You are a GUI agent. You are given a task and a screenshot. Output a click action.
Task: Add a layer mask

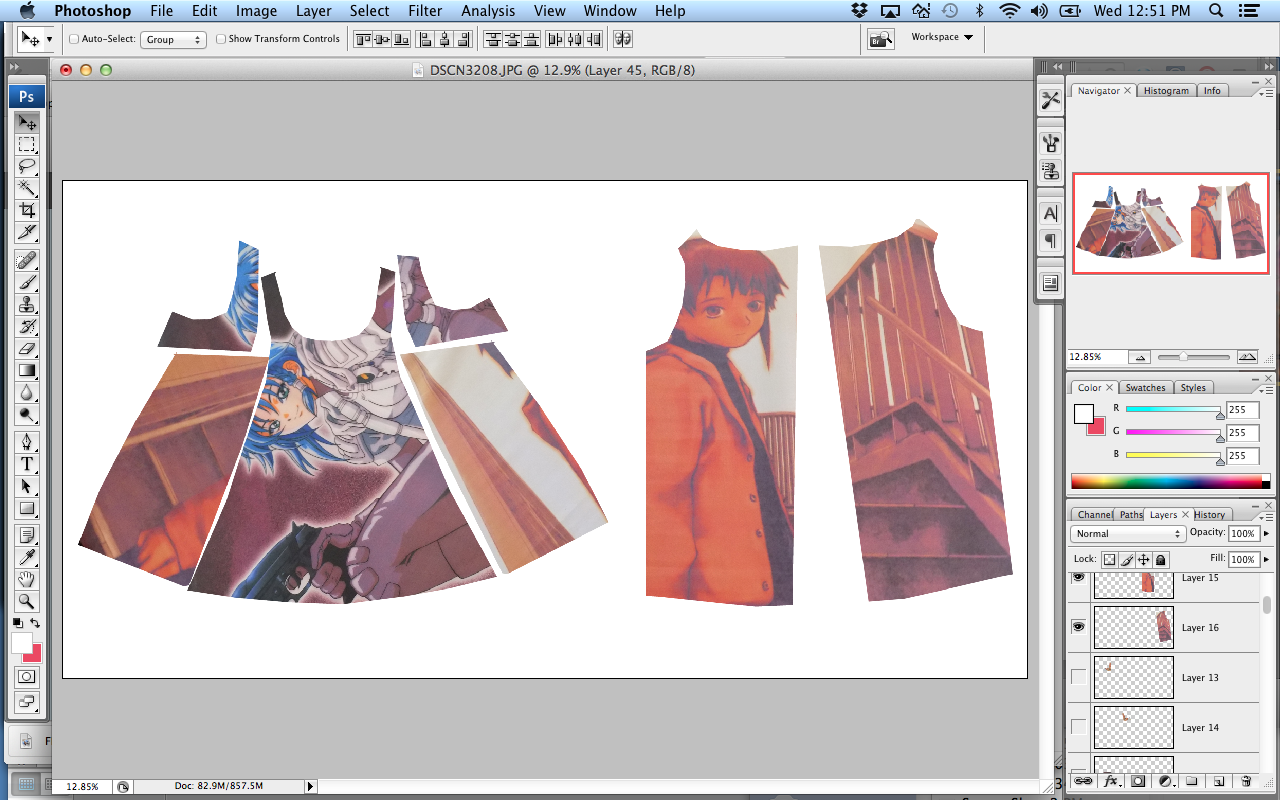click(1138, 780)
